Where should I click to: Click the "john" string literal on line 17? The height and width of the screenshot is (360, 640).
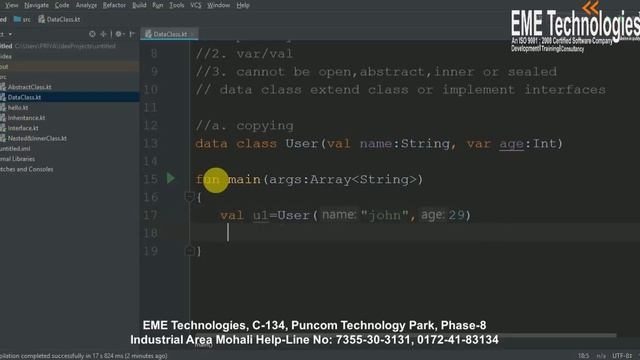[384, 216]
